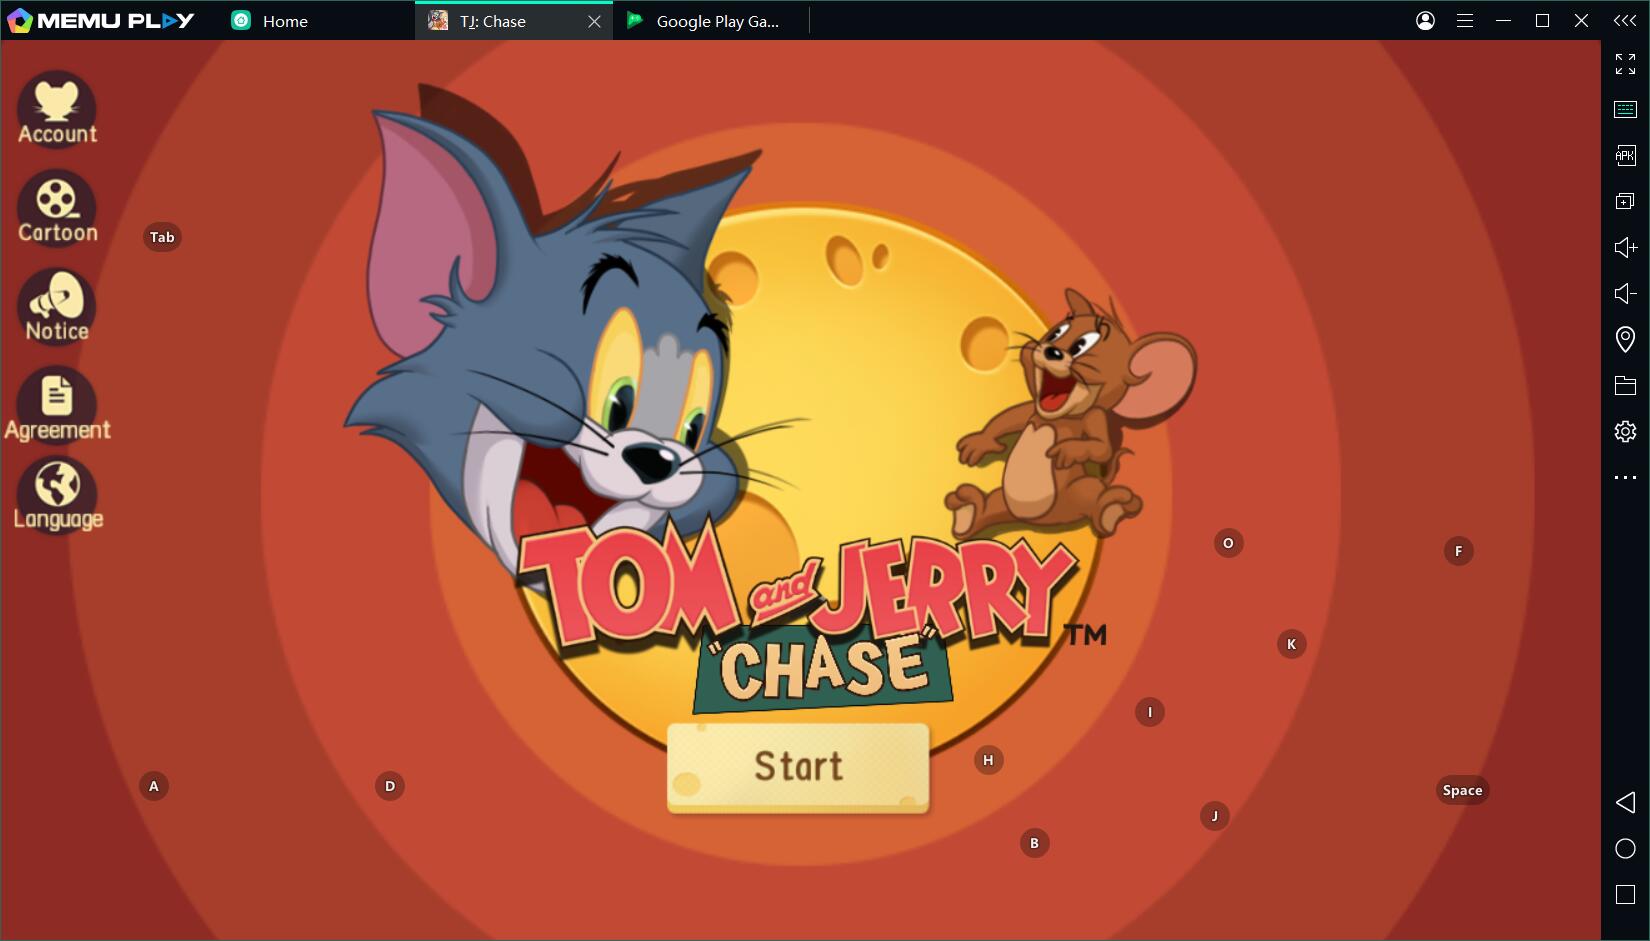Install an APK file via sidebar
This screenshot has height=941, width=1650.
click(x=1625, y=155)
